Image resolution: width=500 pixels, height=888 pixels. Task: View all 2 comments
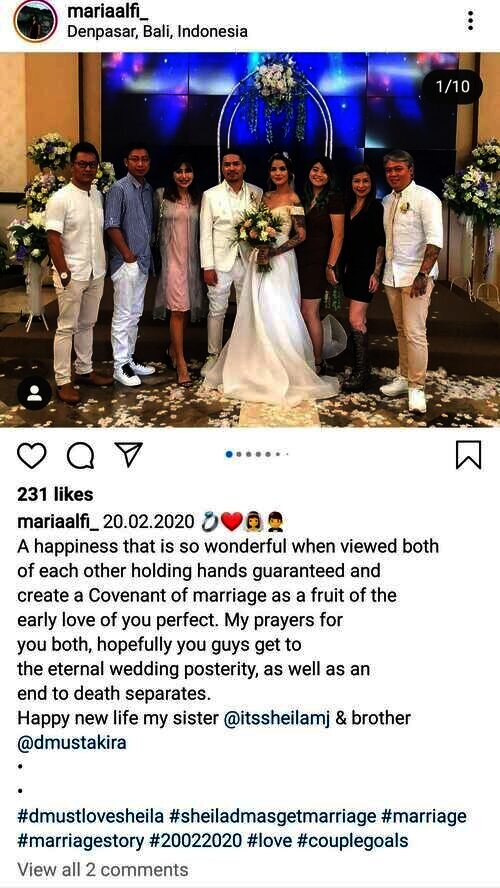click(x=102, y=869)
